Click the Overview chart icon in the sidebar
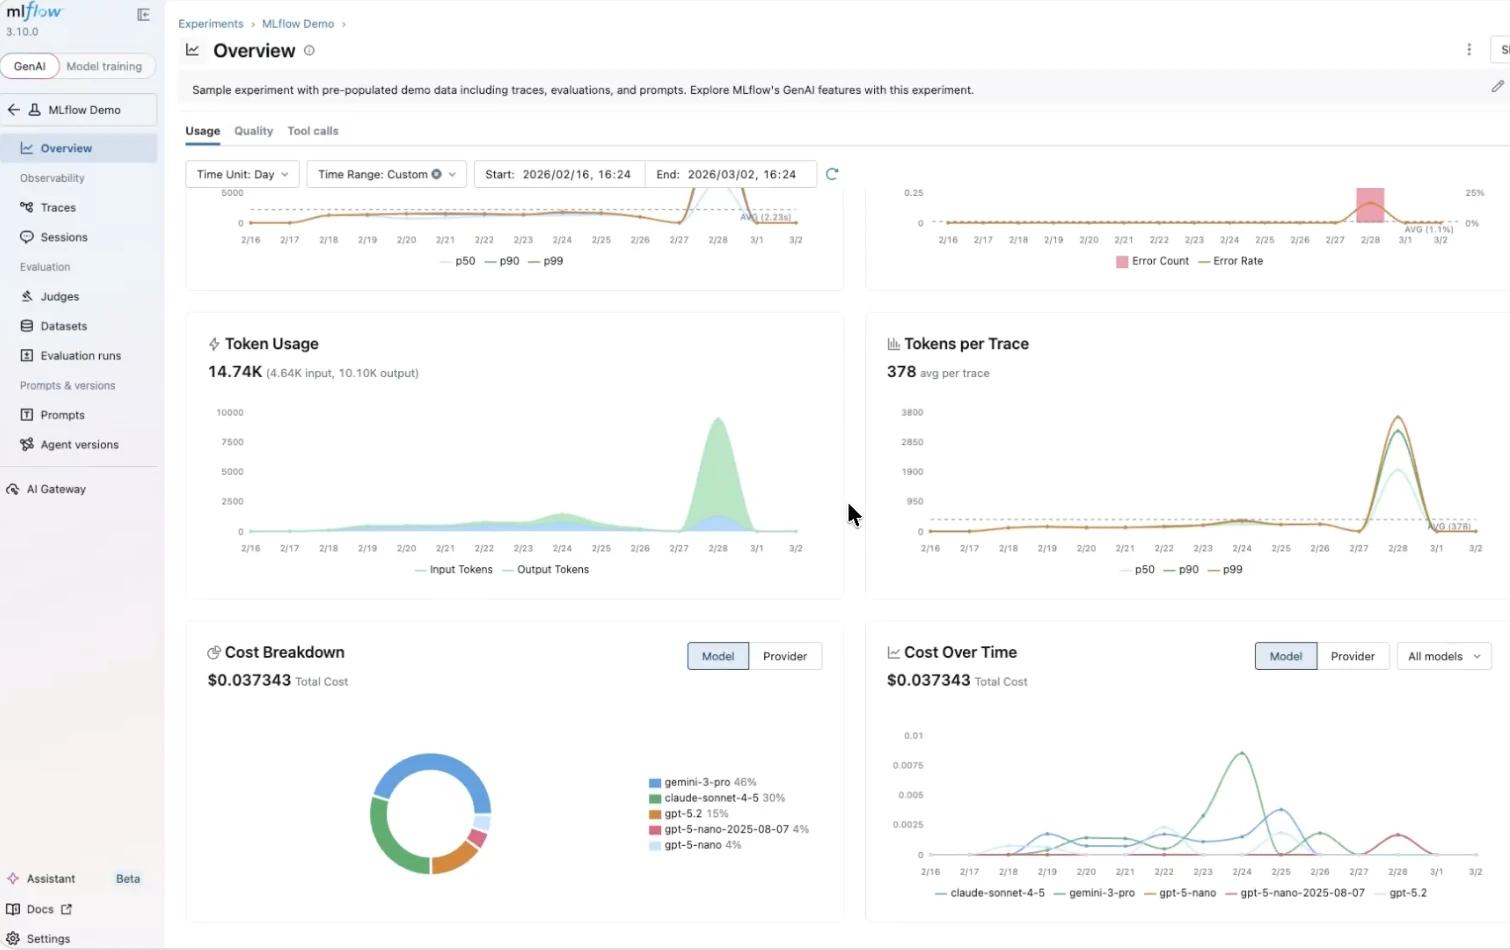The width and height of the screenshot is (1510, 950). 27,148
